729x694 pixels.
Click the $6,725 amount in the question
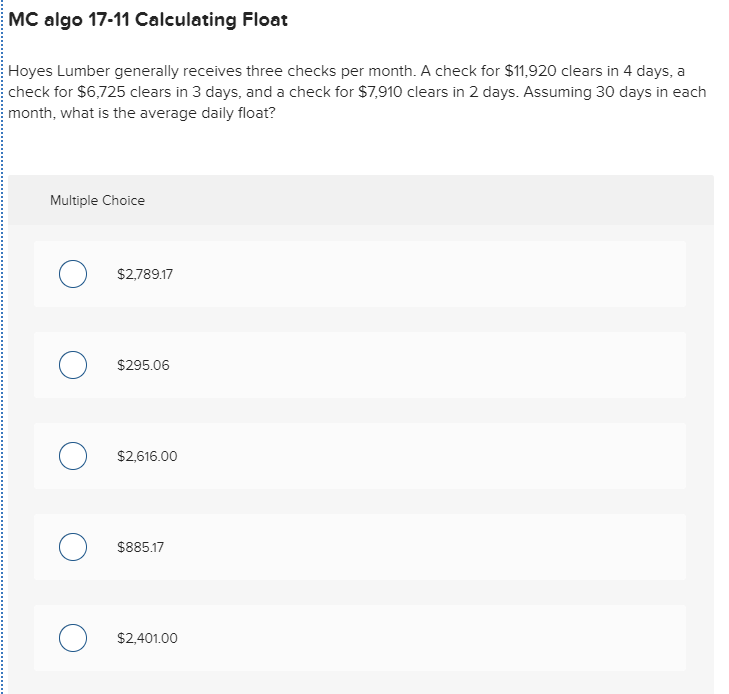[x=101, y=92]
